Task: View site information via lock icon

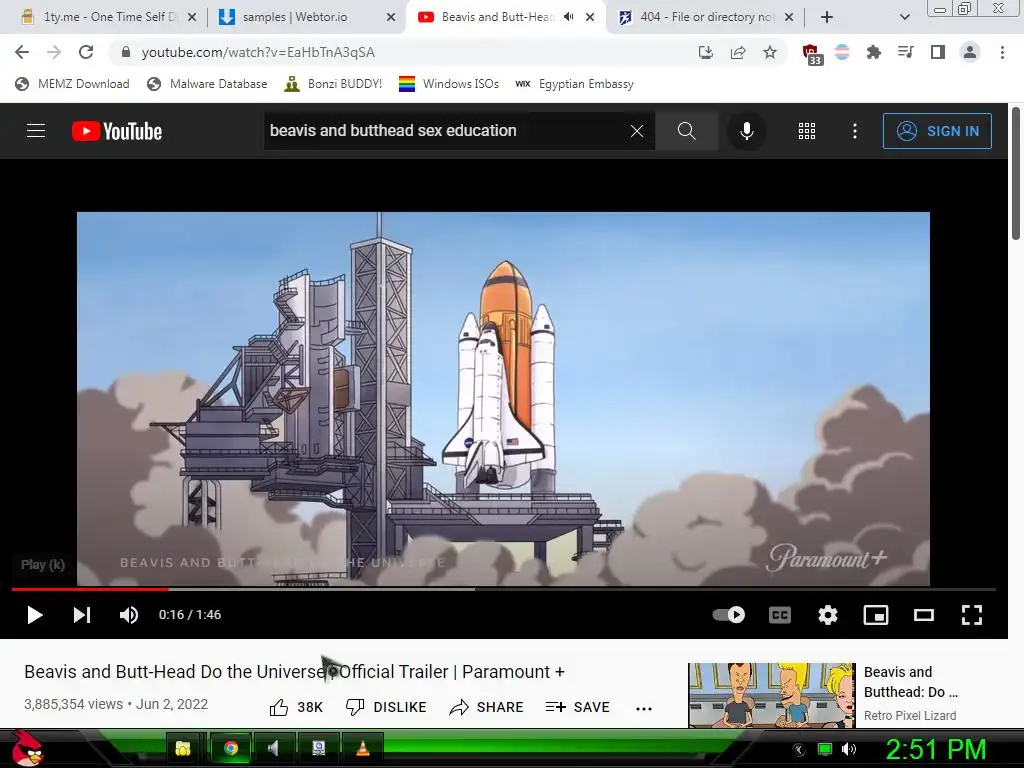Action: [x=126, y=52]
